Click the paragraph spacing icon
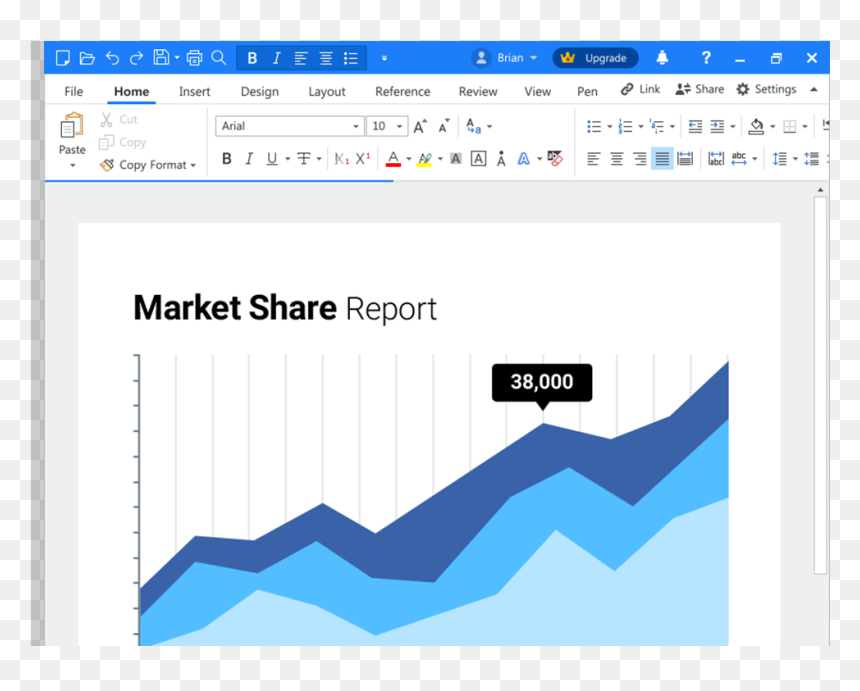The image size is (860, 691). coord(811,159)
